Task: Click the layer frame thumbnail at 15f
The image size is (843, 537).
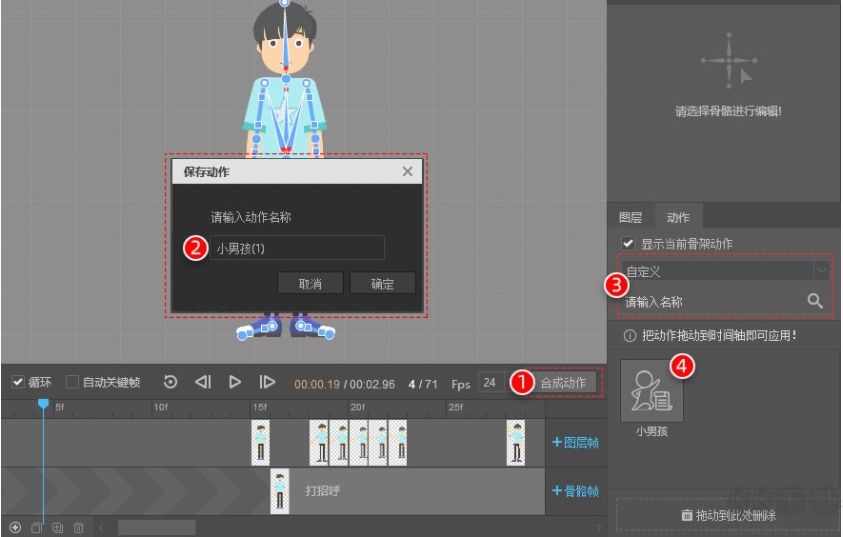Action: click(261, 443)
